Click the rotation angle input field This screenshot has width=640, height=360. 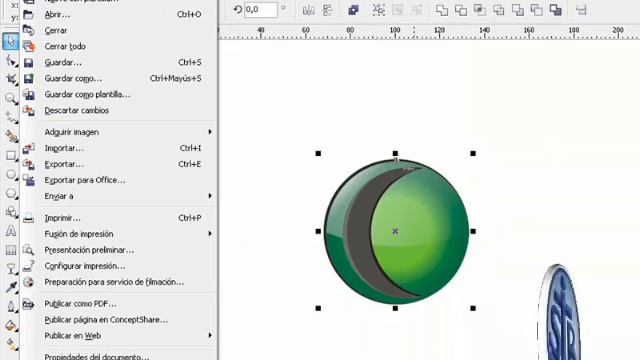pyautogui.click(x=261, y=9)
